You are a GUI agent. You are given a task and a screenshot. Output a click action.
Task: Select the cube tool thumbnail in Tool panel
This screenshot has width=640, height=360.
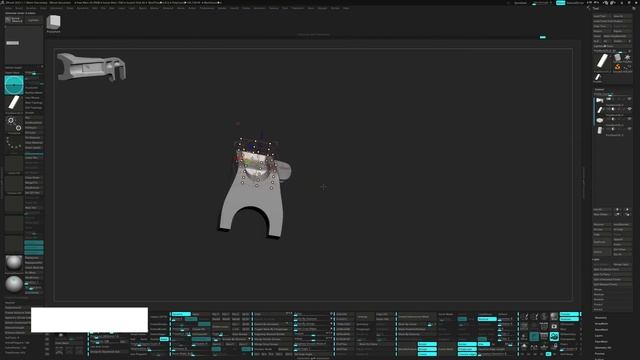(x=618, y=58)
